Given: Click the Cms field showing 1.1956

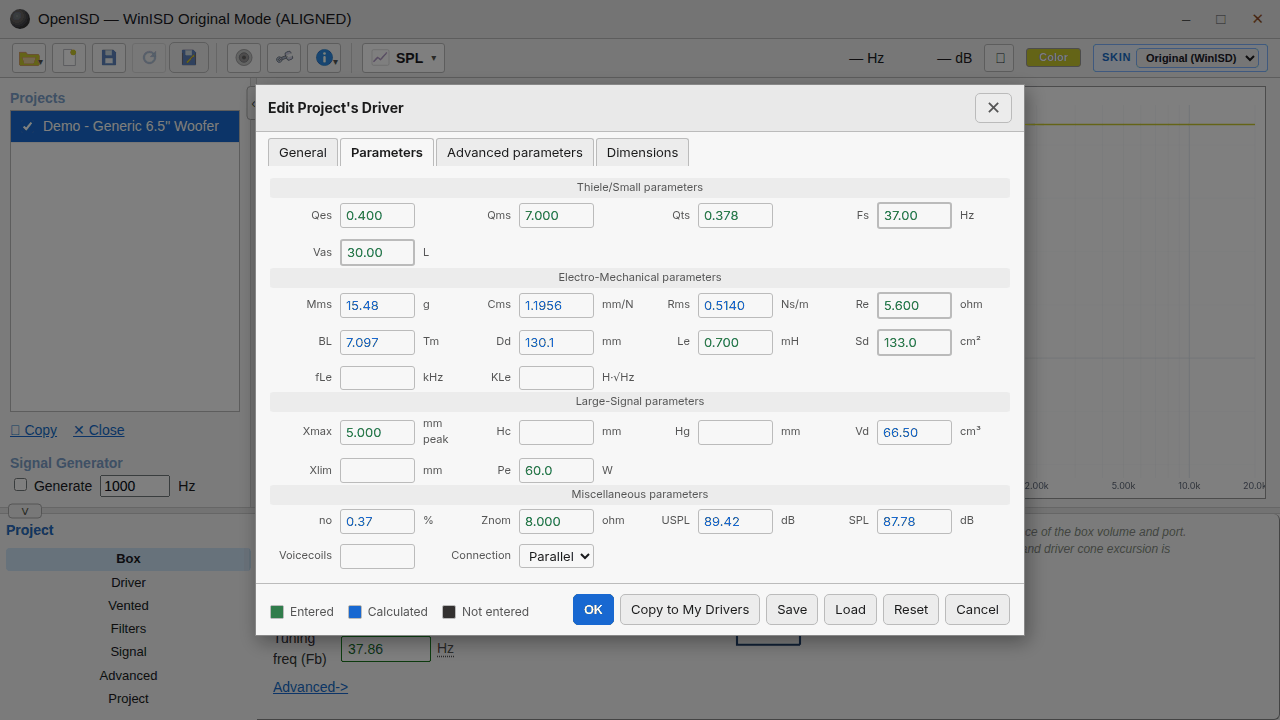Looking at the screenshot, I should pos(556,305).
